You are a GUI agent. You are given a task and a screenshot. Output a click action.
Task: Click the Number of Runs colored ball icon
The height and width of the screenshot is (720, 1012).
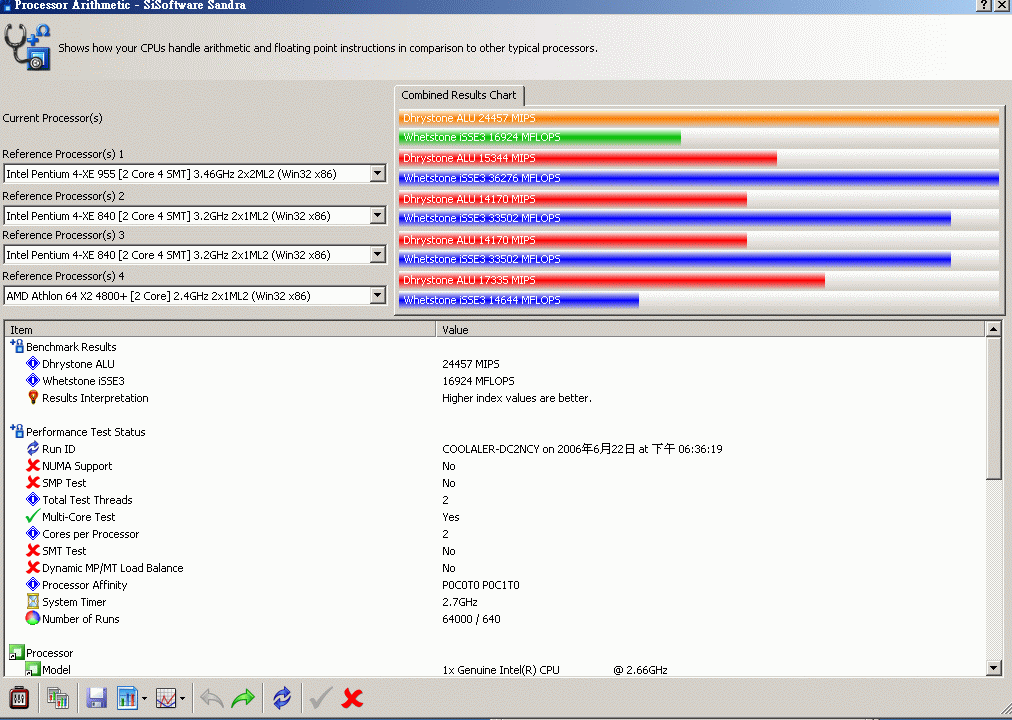[33, 618]
